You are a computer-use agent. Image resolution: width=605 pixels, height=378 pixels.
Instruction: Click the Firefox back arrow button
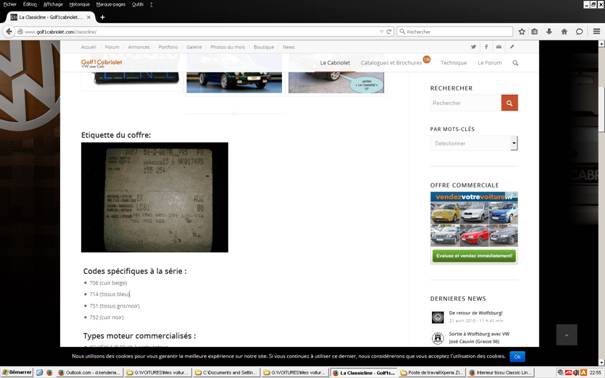(9, 32)
